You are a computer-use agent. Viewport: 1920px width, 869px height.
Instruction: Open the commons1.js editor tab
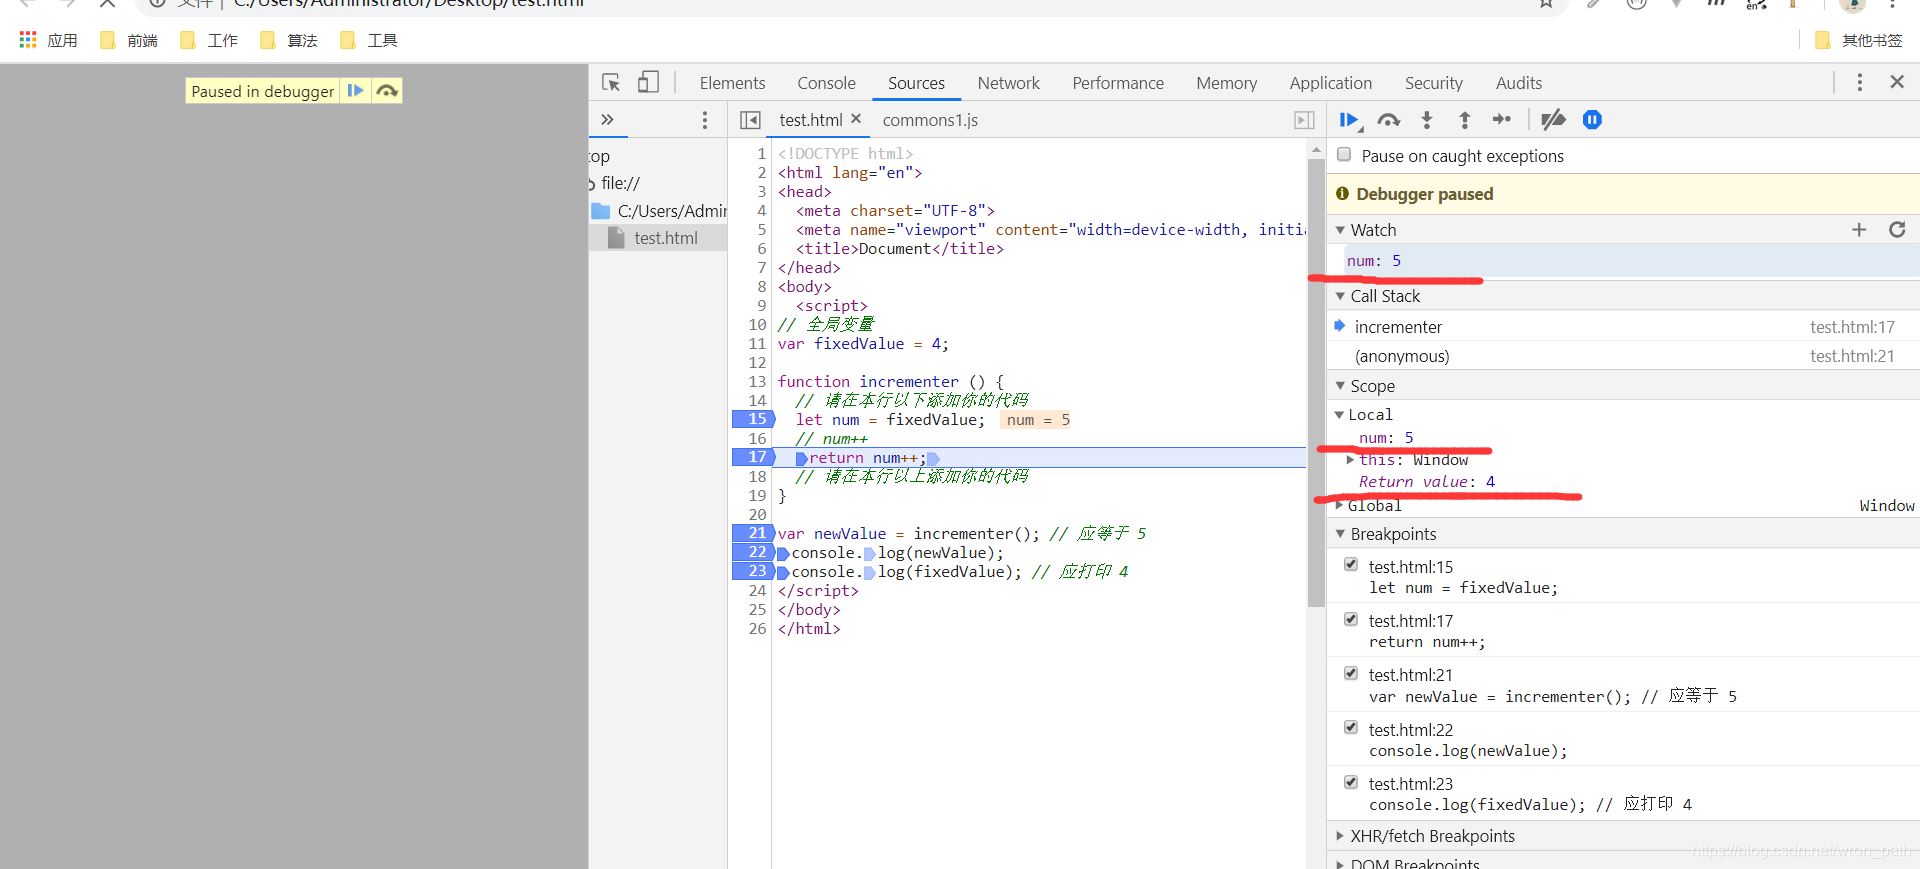coord(930,120)
